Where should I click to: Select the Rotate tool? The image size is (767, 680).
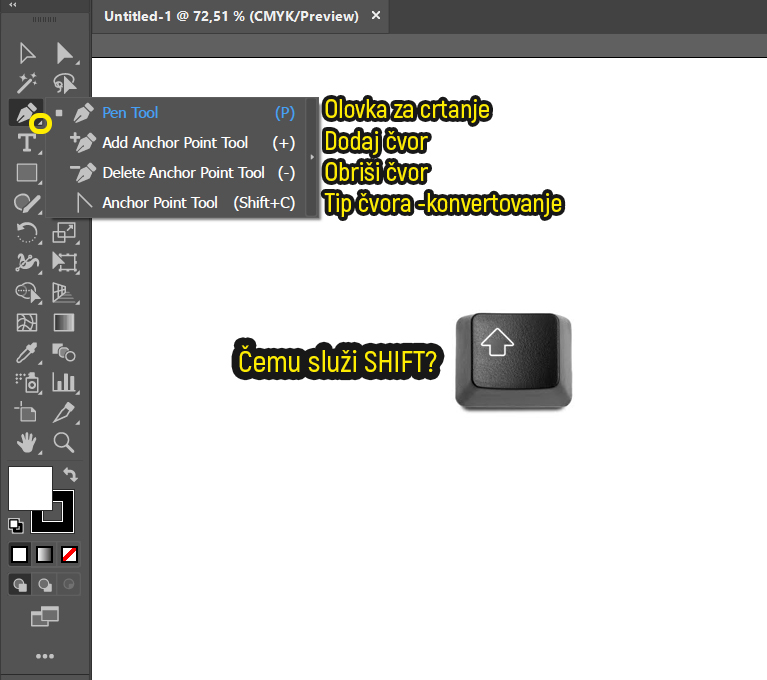click(x=27, y=233)
